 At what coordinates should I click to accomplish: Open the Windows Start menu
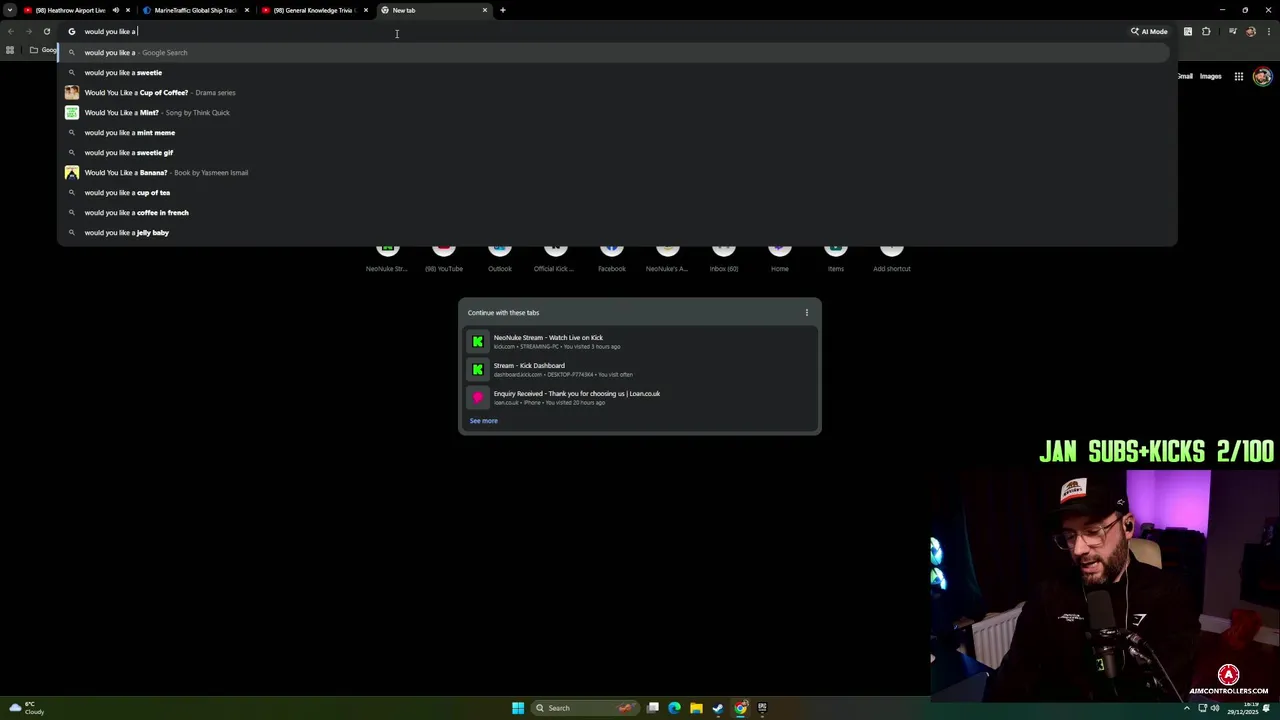point(518,708)
